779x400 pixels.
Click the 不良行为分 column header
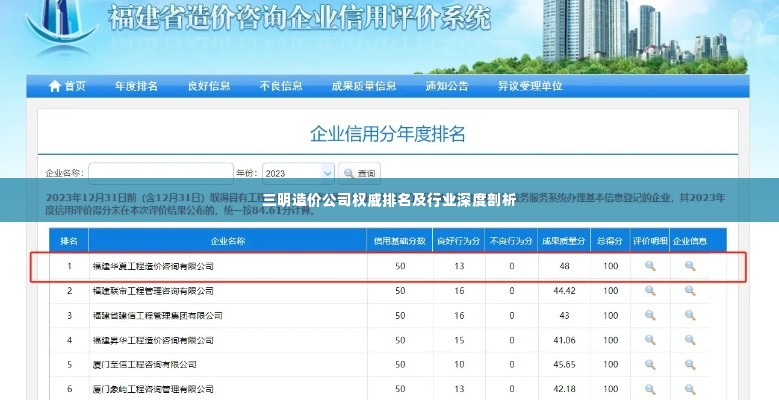(x=512, y=241)
